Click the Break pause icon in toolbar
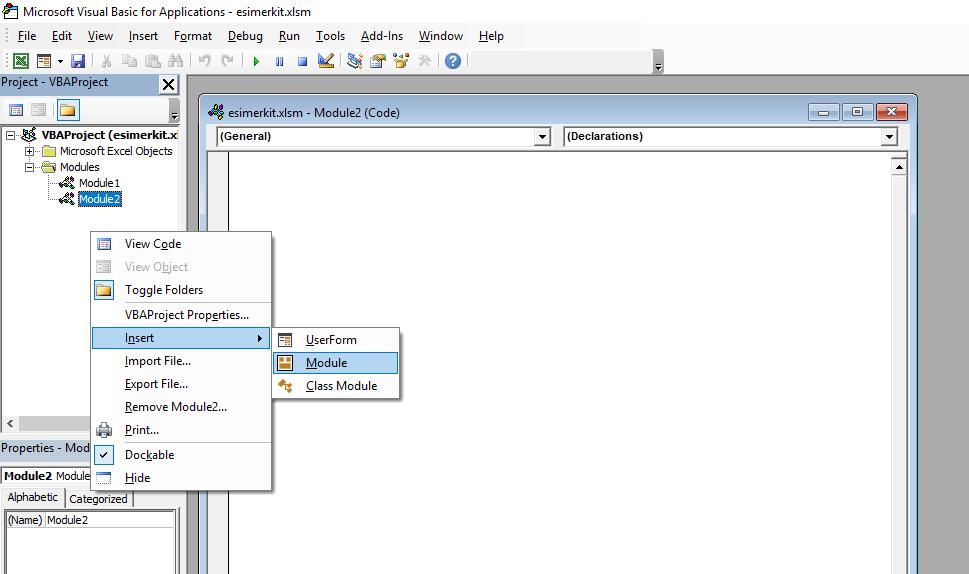Image resolution: width=969 pixels, height=574 pixels. (x=279, y=61)
